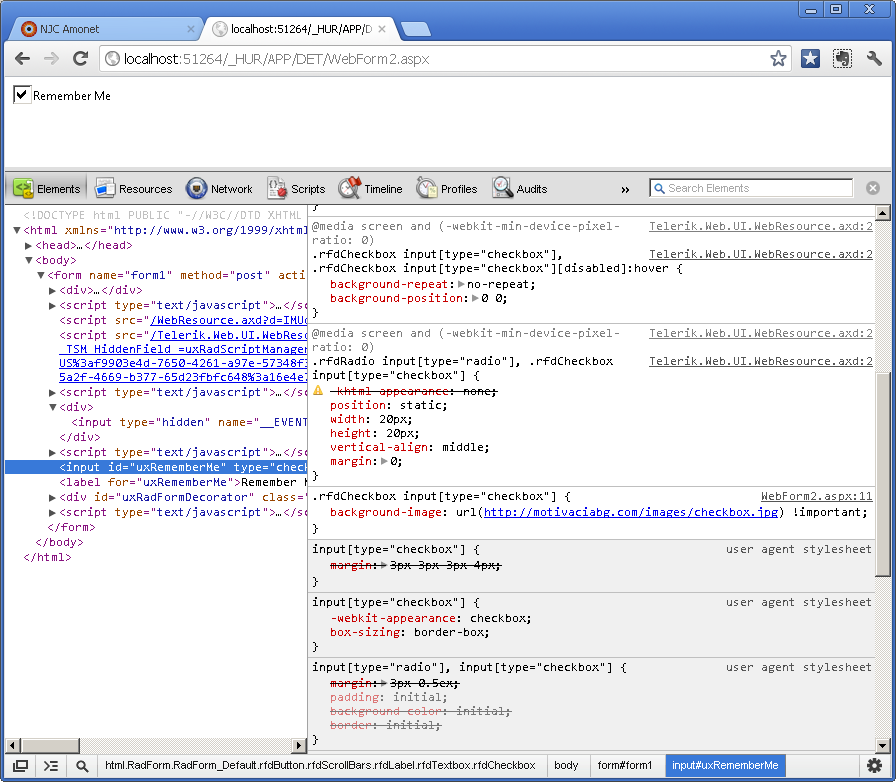Expand the head element node
Screen dimensions: 896x782
point(29,245)
